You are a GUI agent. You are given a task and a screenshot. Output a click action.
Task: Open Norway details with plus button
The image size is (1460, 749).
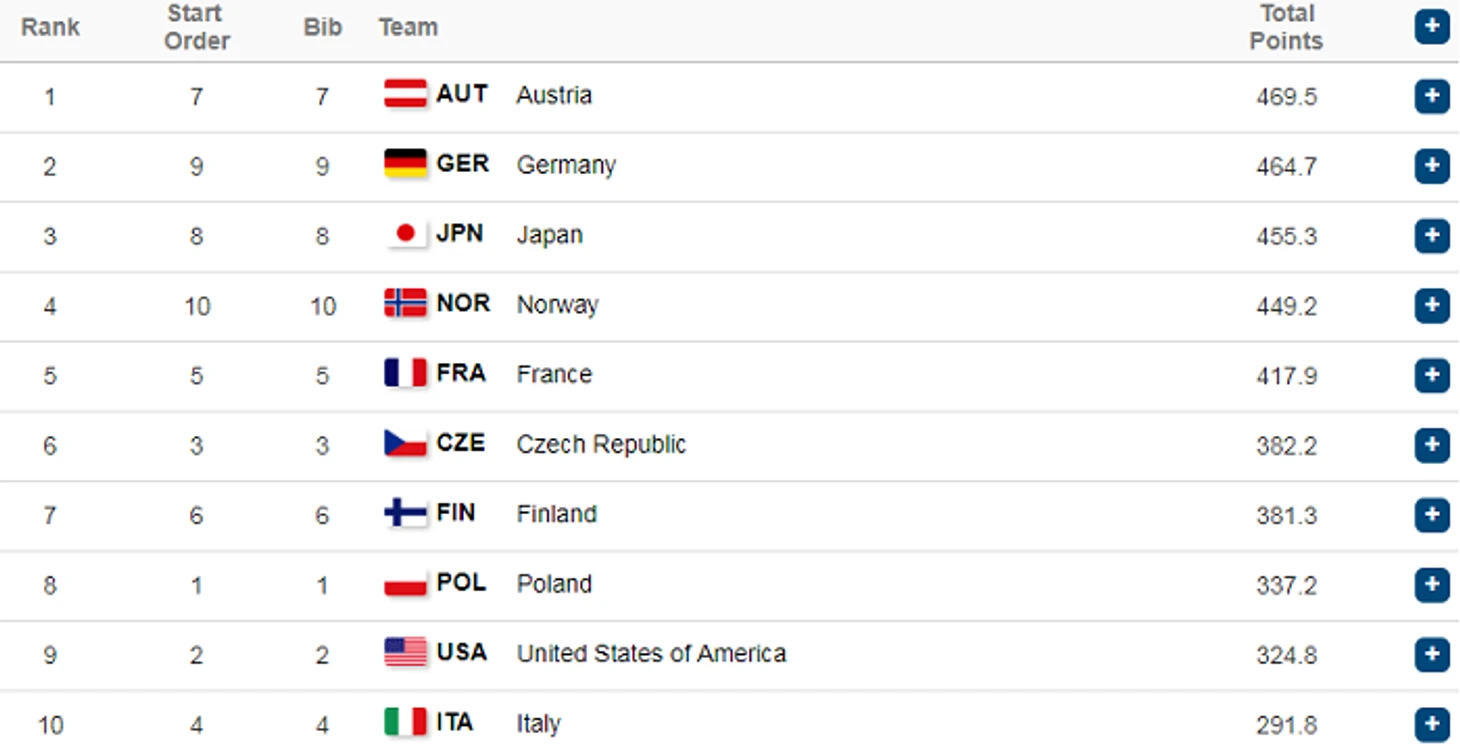(x=1431, y=305)
